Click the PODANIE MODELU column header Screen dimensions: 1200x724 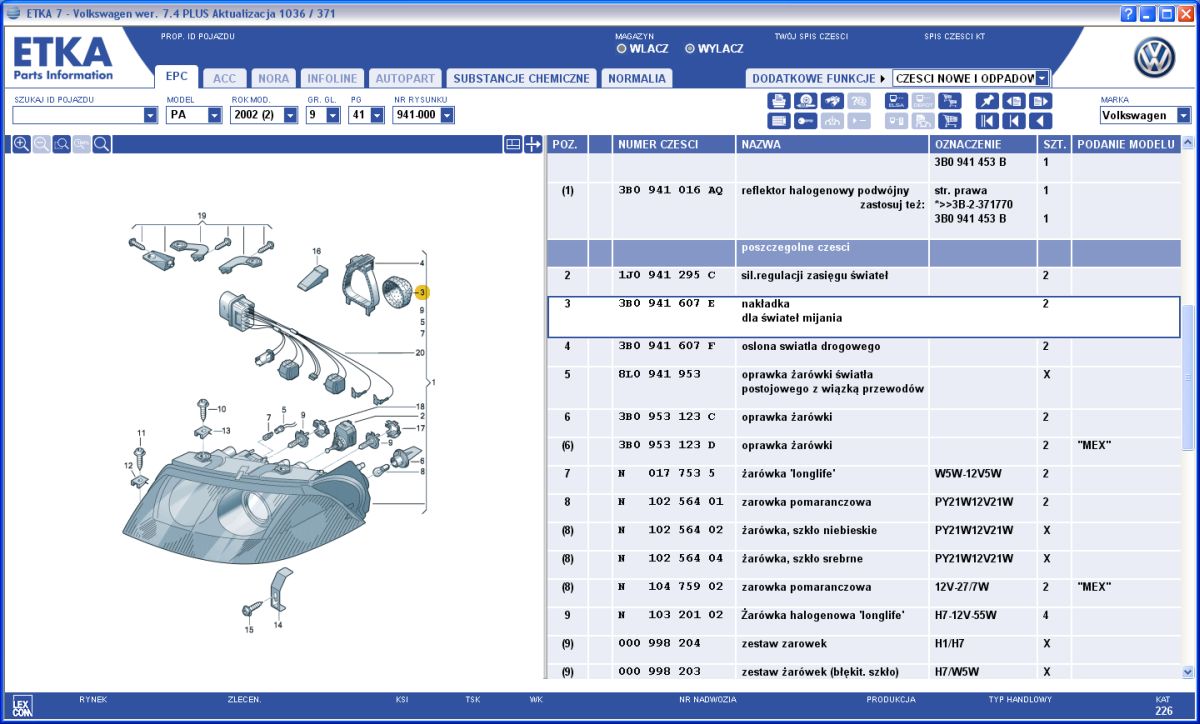click(x=1125, y=144)
